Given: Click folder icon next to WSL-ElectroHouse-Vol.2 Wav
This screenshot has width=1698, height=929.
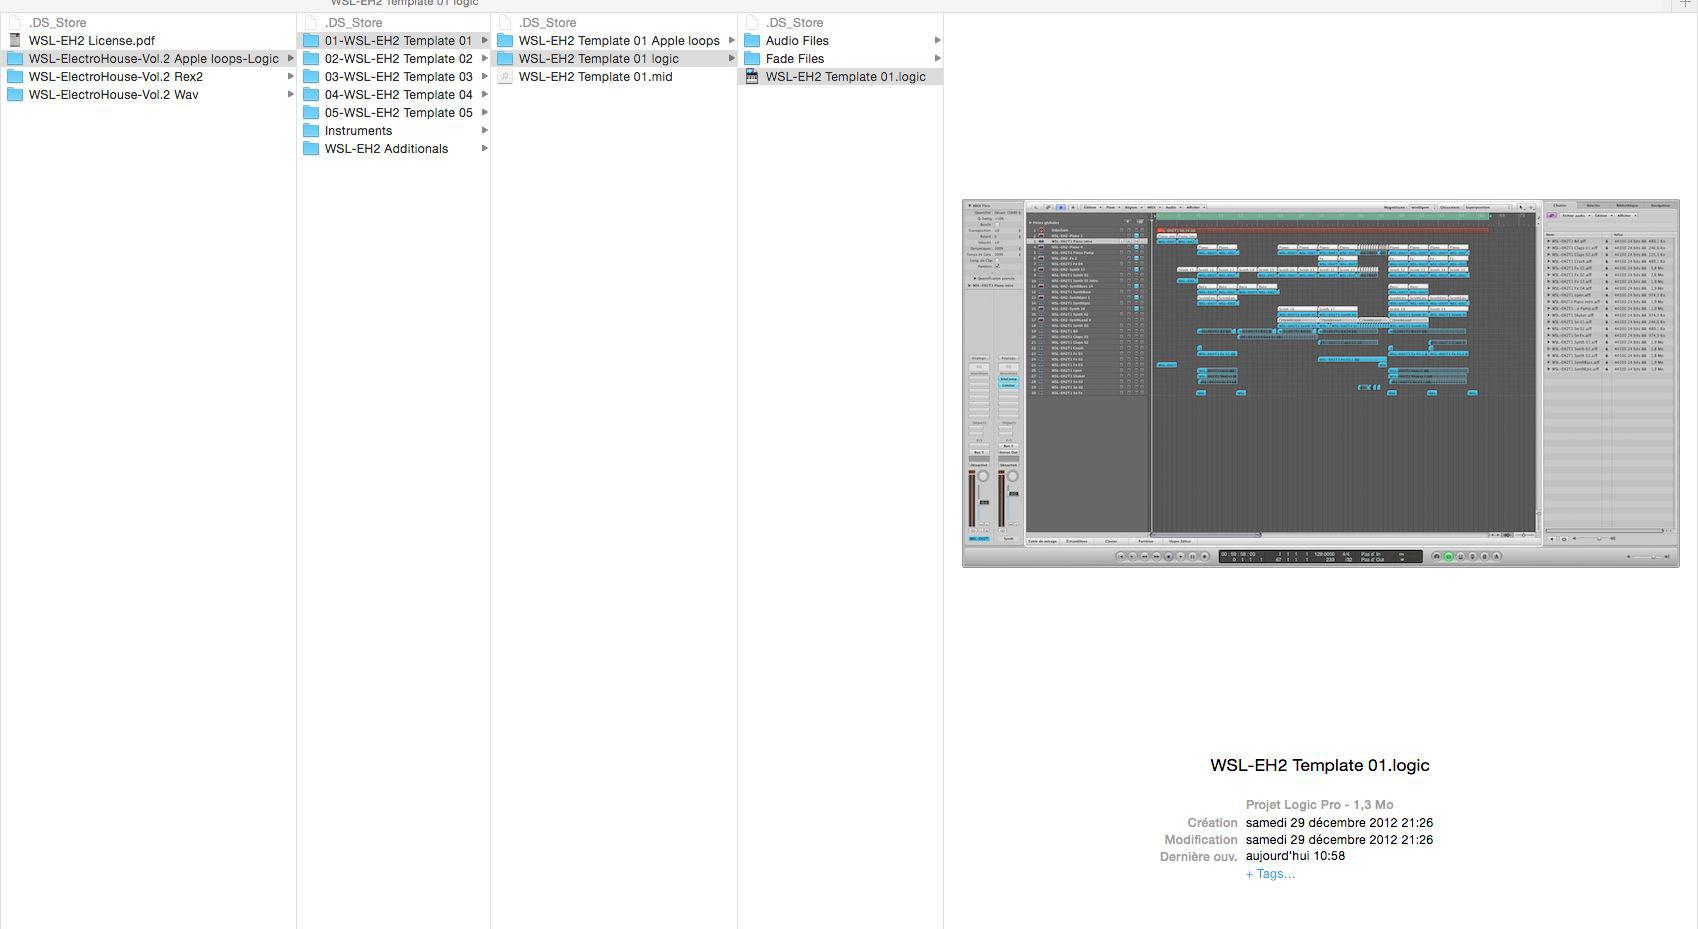Looking at the screenshot, I should [x=15, y=95].
